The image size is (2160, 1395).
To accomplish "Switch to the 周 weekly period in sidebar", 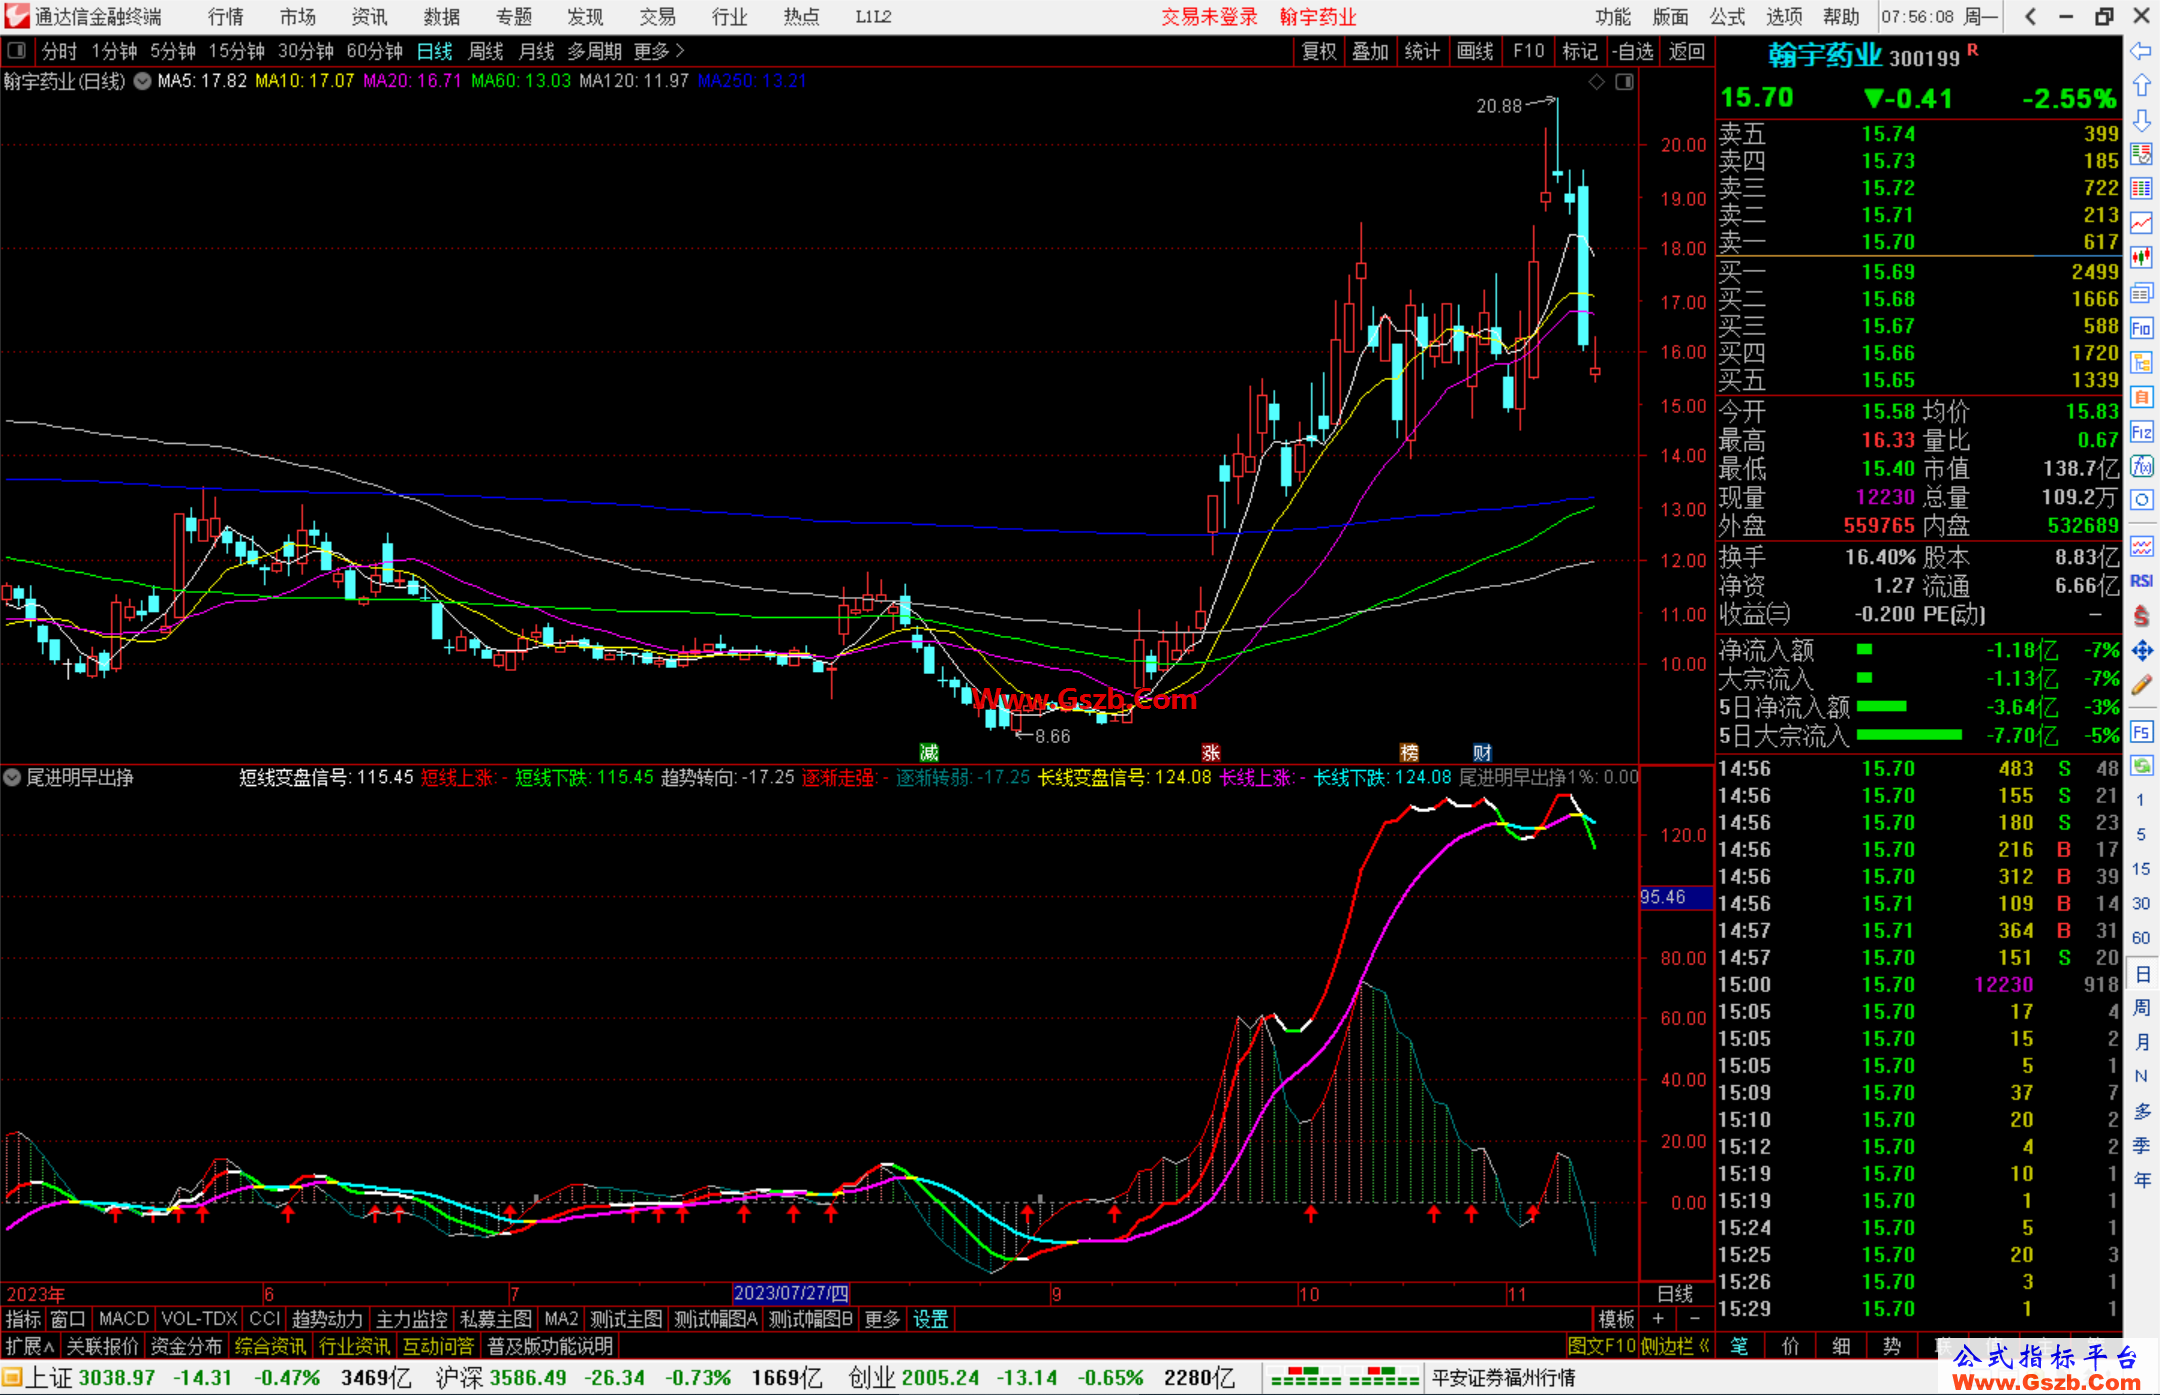I will tap(2141, 1007).
